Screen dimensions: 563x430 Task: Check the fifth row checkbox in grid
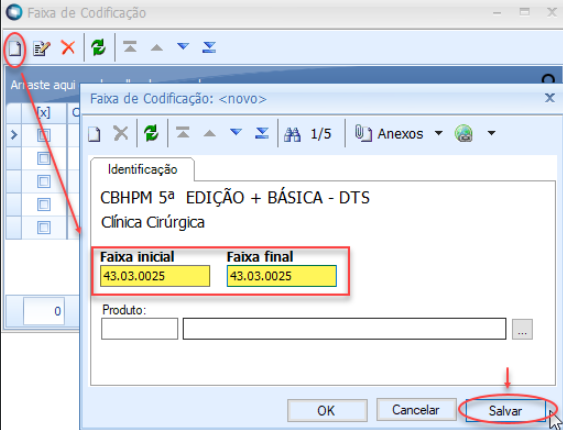(44, 228)
